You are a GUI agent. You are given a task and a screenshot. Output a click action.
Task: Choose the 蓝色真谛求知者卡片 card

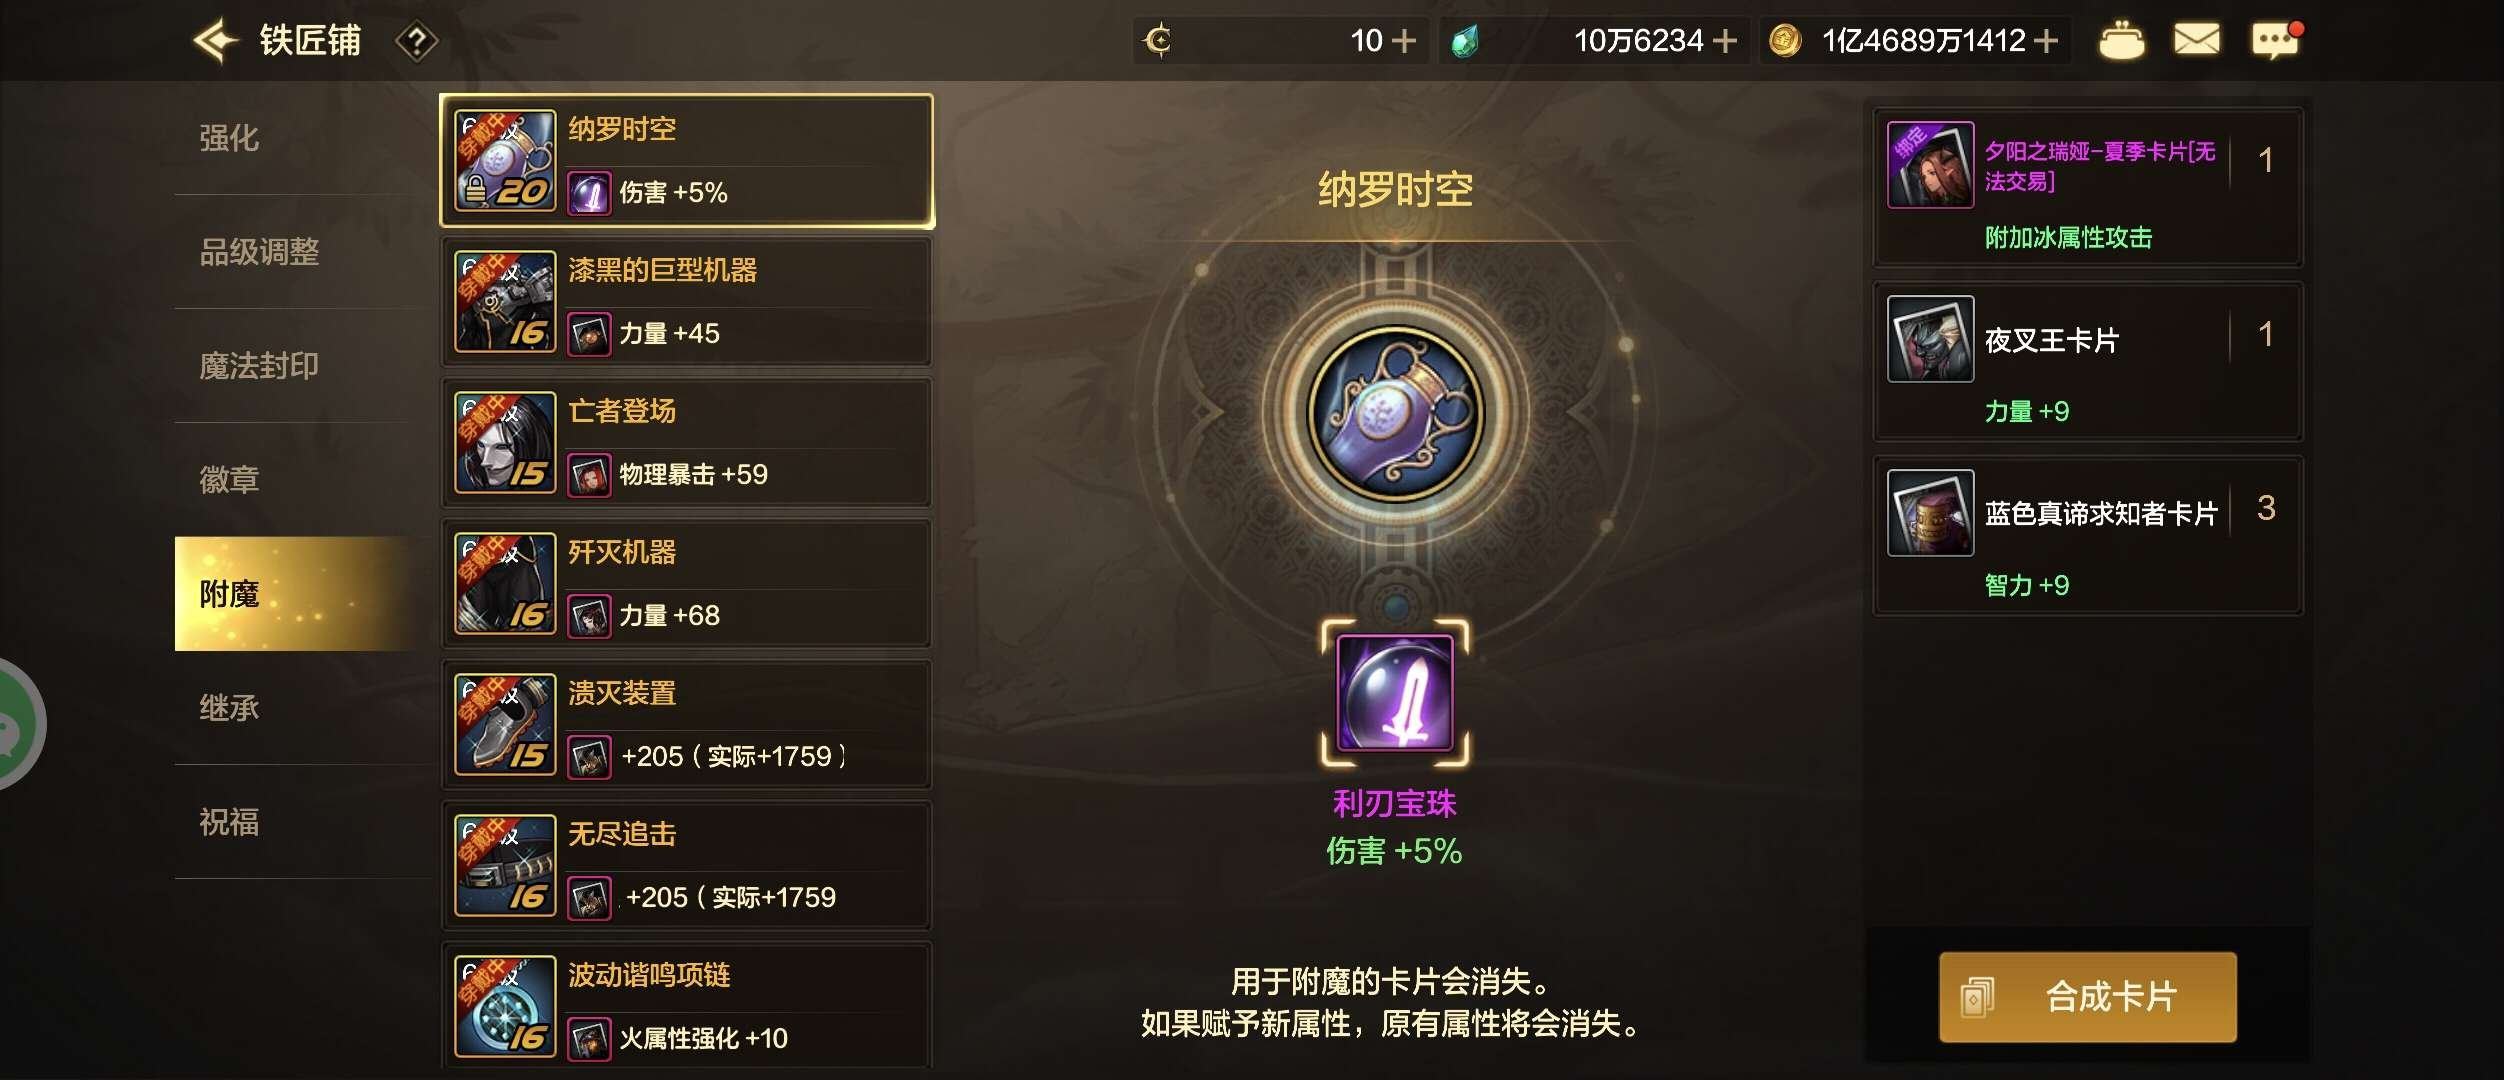(2088, 536)
